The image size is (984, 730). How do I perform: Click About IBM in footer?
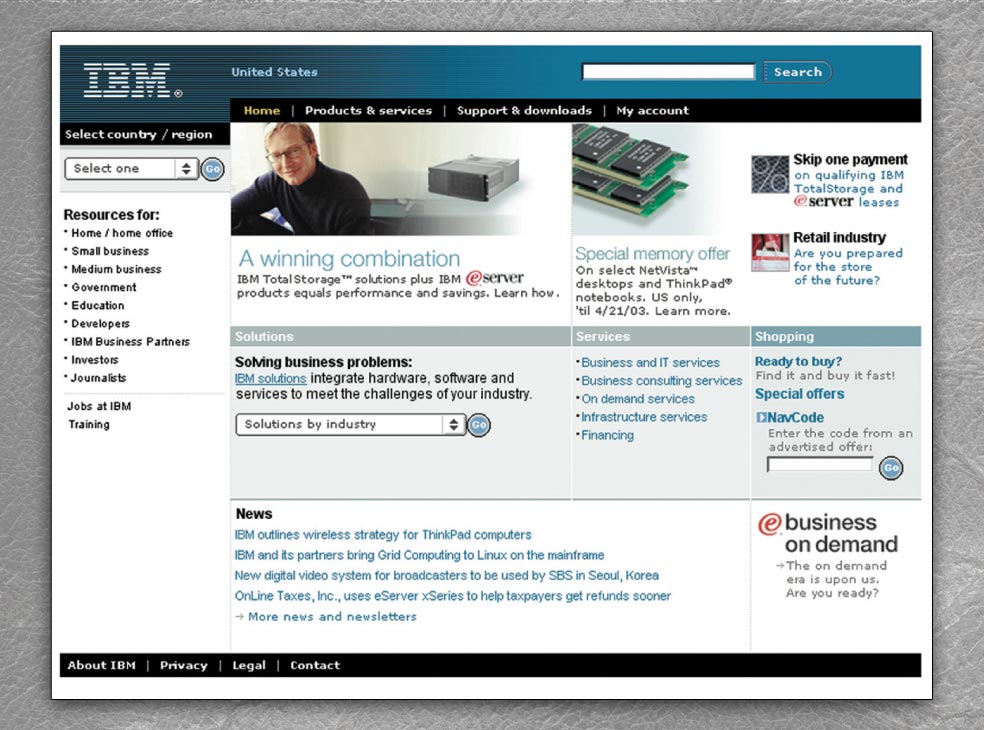(102, 665)
